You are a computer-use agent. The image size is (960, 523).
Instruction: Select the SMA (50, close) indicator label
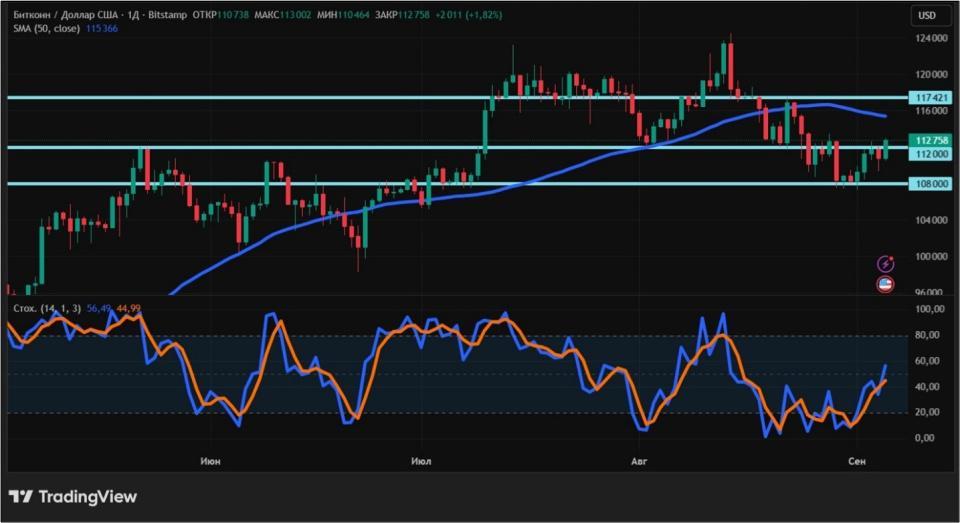[47, 29]
